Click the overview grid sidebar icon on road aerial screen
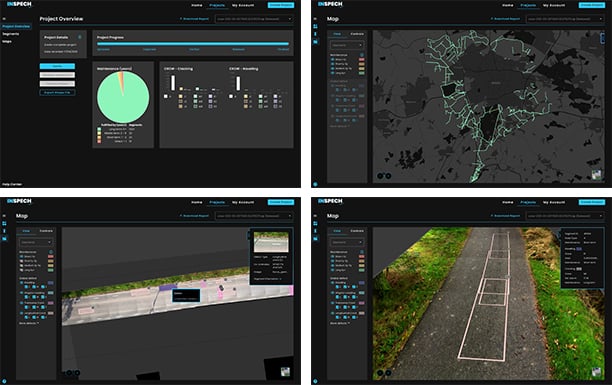The width and height of the screenshot is (612, 385). coord(4,223)
